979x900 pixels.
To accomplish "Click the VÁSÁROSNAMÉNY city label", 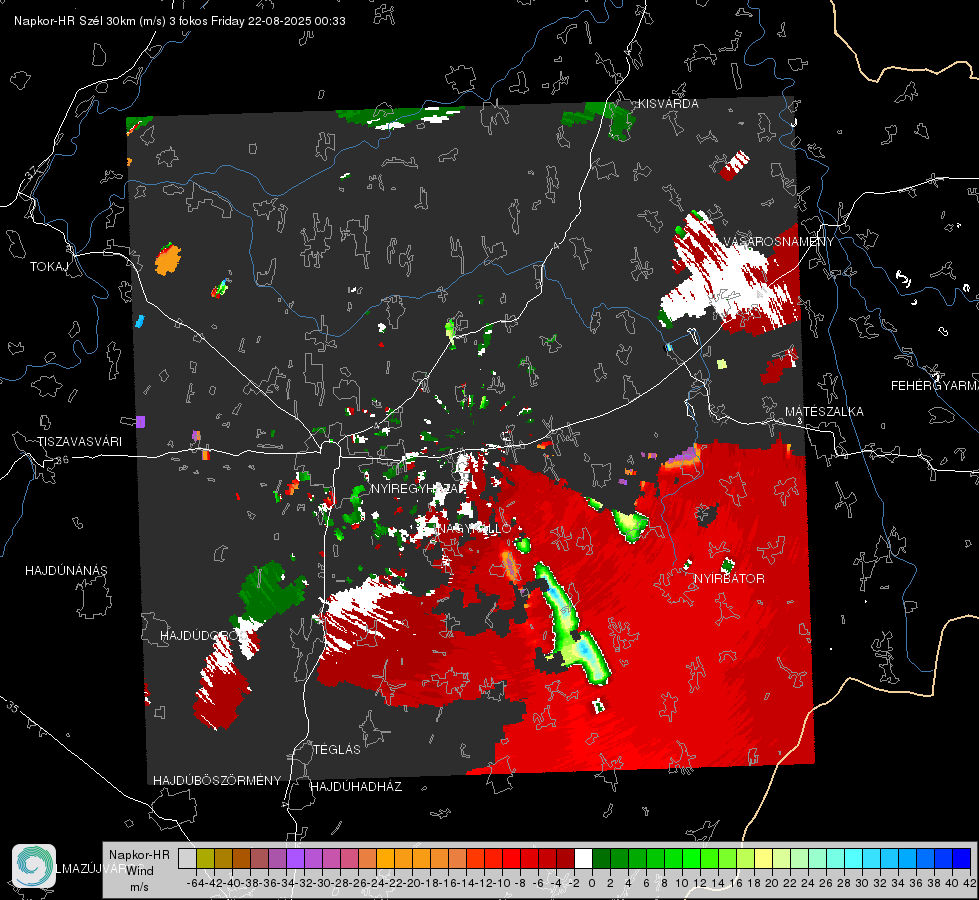I will pos(779,242).
